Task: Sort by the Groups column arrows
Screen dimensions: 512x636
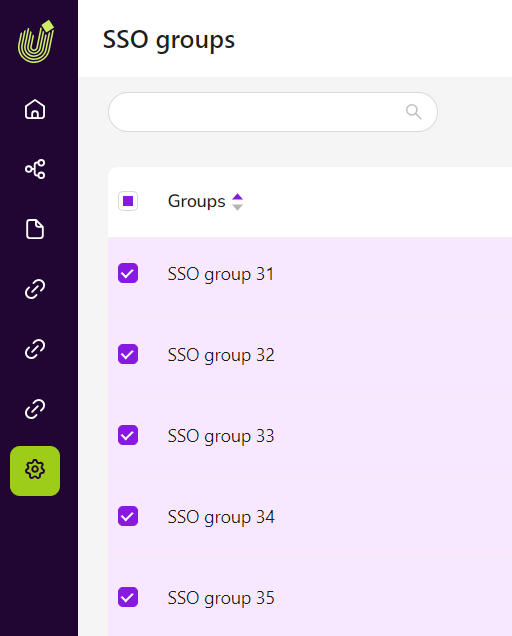Action: pyautogui.click(x=237, y=202)
